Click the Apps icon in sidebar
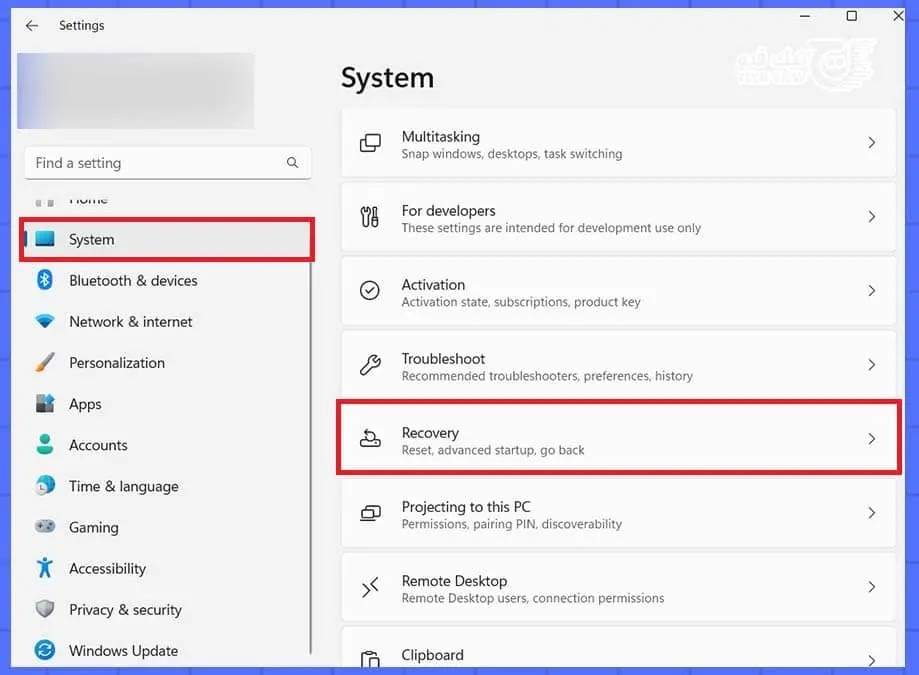 (45, 403)
